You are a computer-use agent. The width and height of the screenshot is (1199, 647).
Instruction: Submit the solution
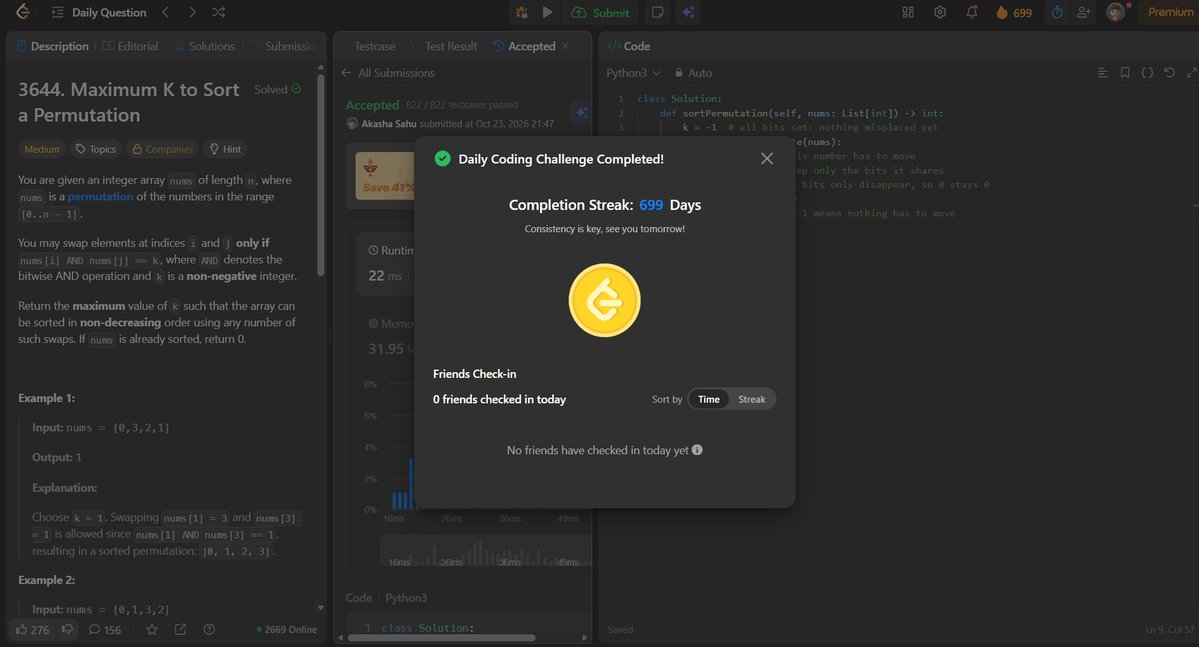600,12
